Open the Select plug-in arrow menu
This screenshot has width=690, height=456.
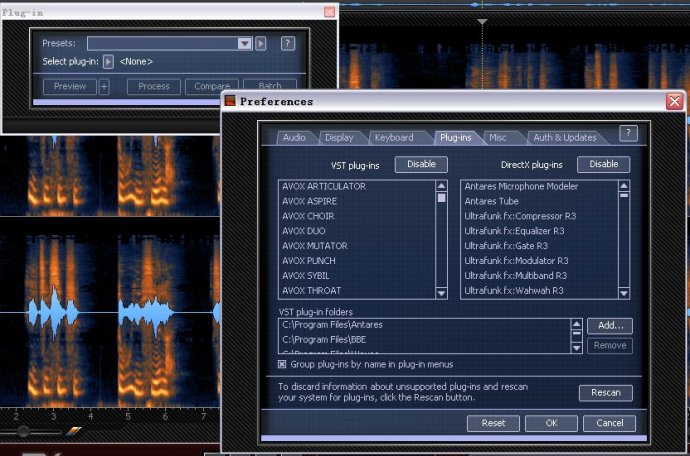point(108,62)
